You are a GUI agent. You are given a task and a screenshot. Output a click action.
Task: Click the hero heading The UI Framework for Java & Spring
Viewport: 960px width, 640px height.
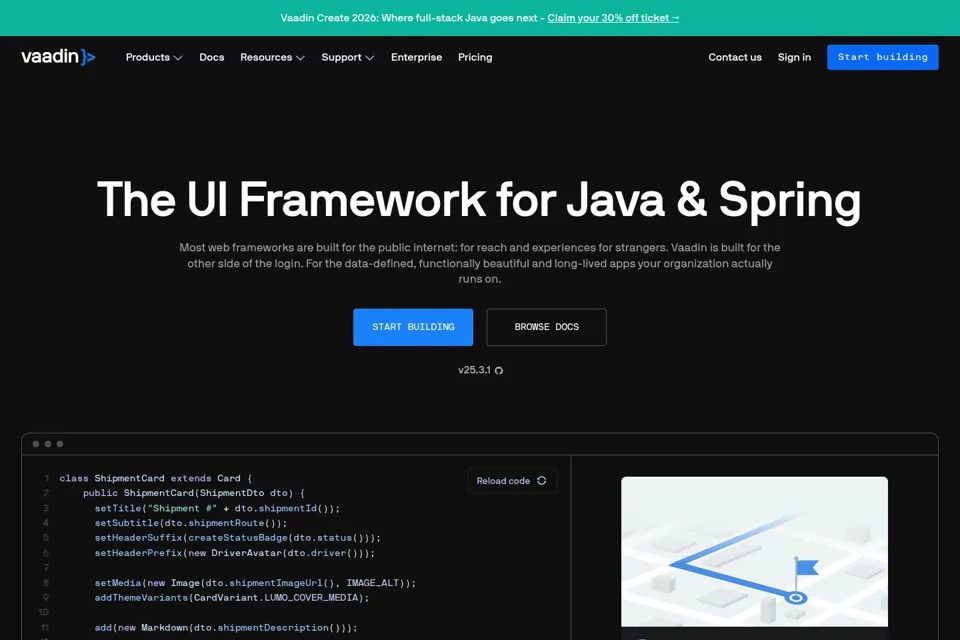[479, 200]
